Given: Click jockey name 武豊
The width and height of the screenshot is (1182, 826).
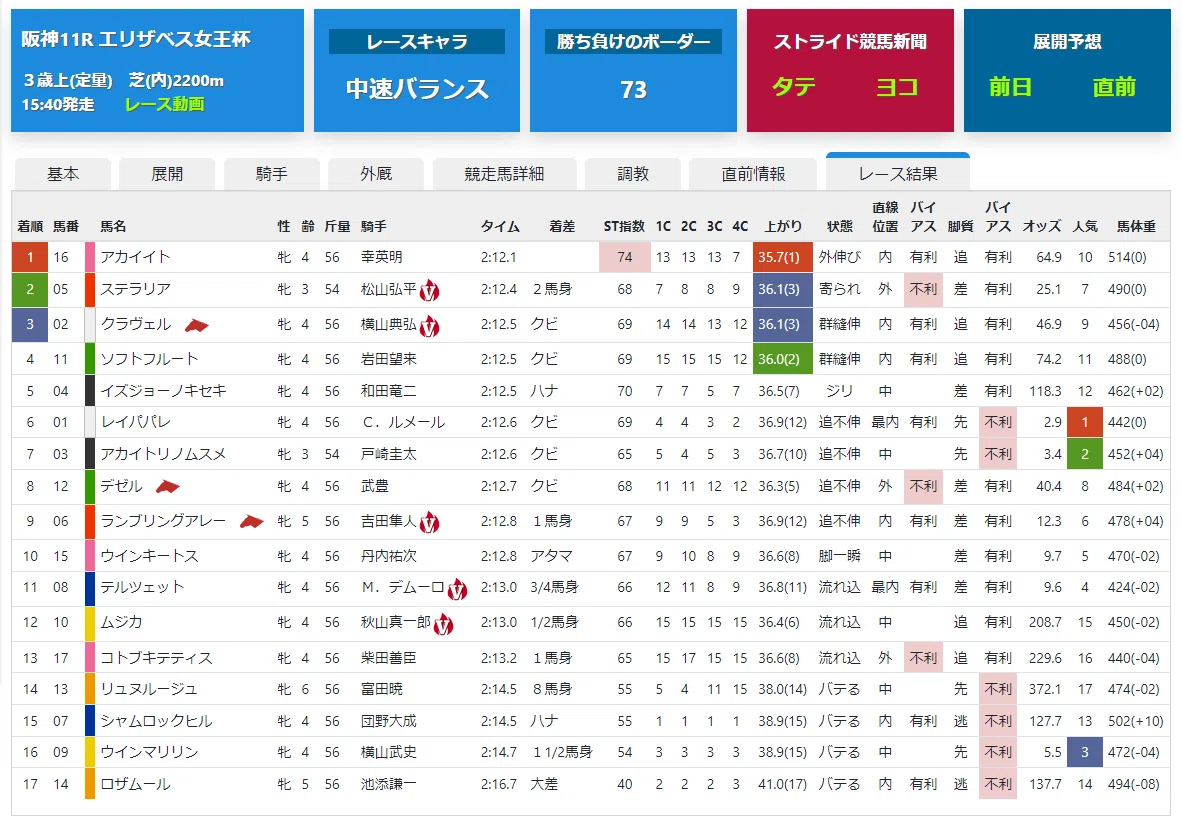Looking at the screenshot, I should (375, 486).
